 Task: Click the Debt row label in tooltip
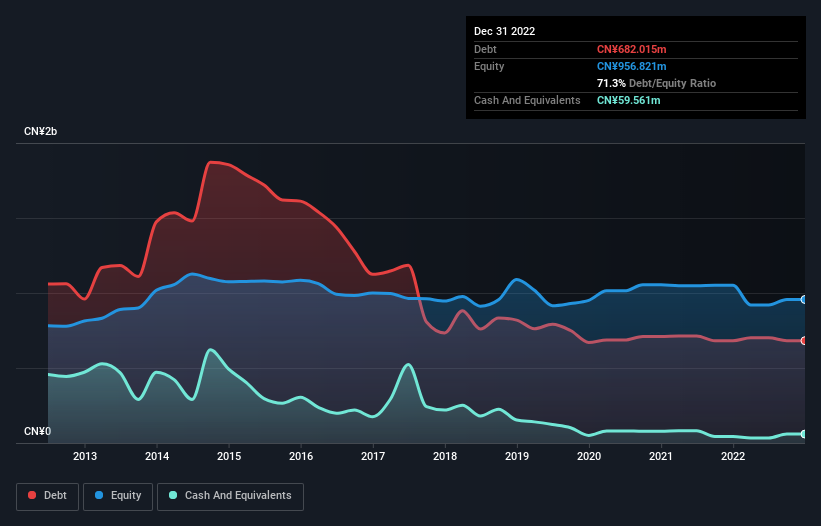pyautogui.click(x=485, y=49)
